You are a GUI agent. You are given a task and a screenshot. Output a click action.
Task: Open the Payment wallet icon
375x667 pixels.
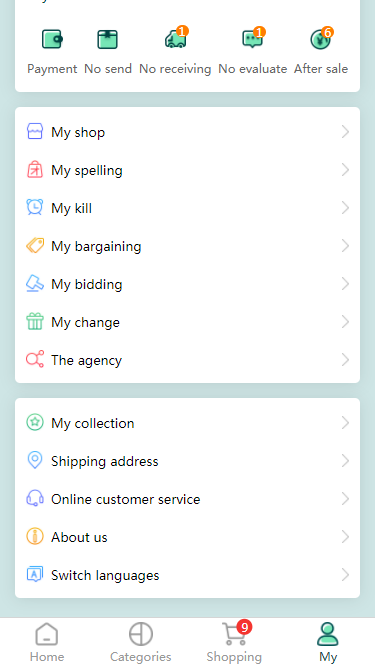click(52, 40)
